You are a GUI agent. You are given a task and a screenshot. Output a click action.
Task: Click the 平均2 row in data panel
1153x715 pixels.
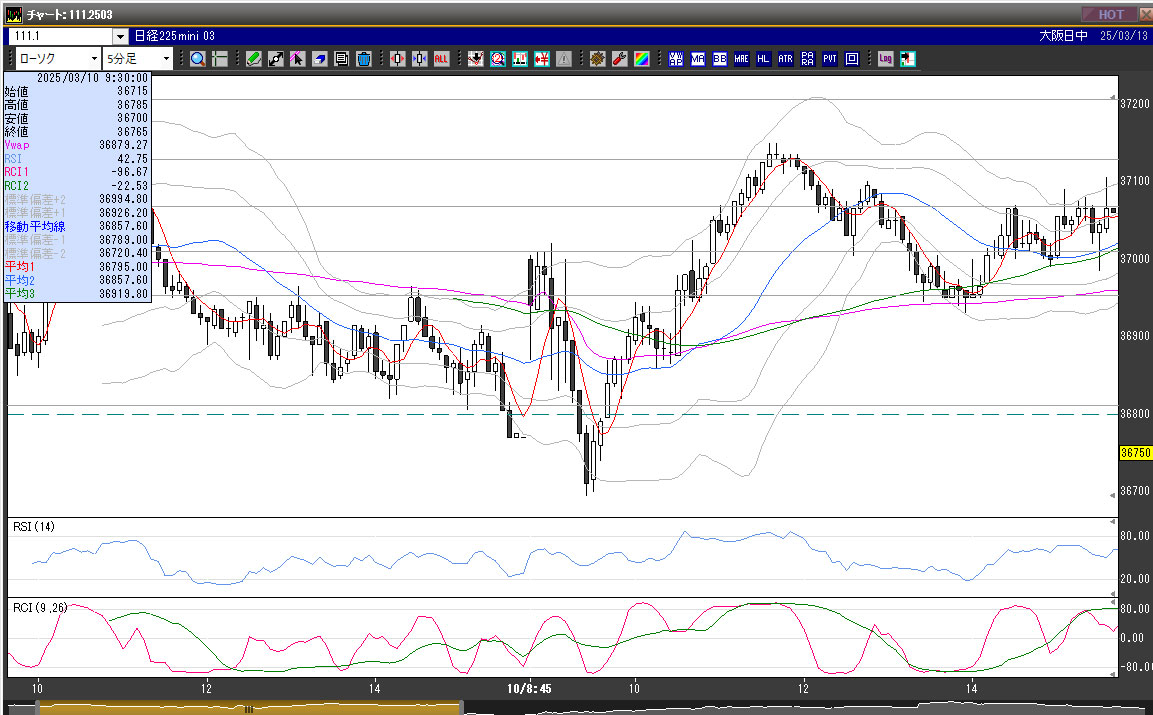pos(76,280)
